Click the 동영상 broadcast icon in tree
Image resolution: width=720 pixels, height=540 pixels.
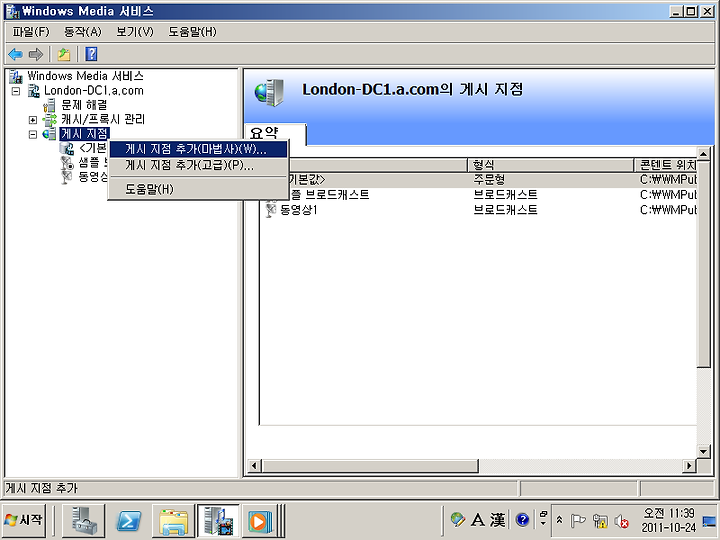(x=67, y=177)
